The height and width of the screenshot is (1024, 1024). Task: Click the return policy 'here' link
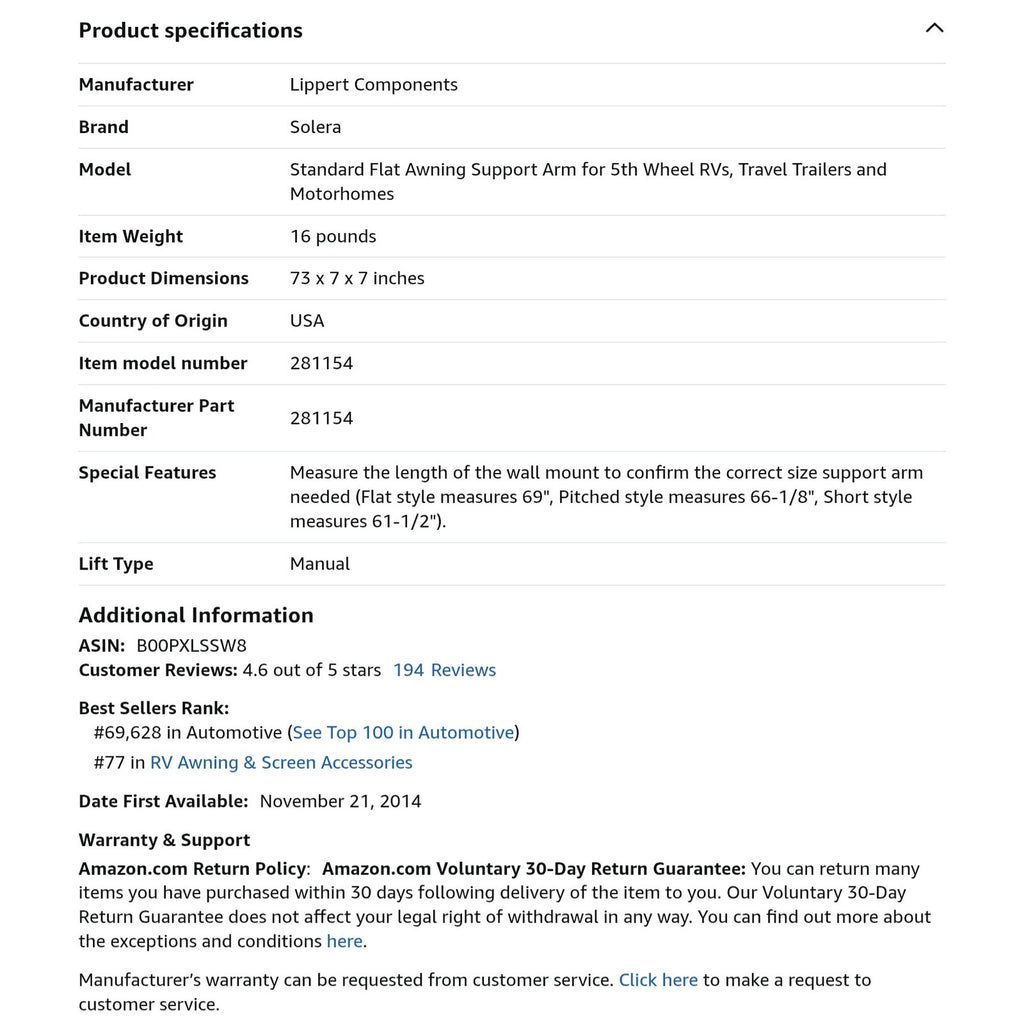[345, 941]
